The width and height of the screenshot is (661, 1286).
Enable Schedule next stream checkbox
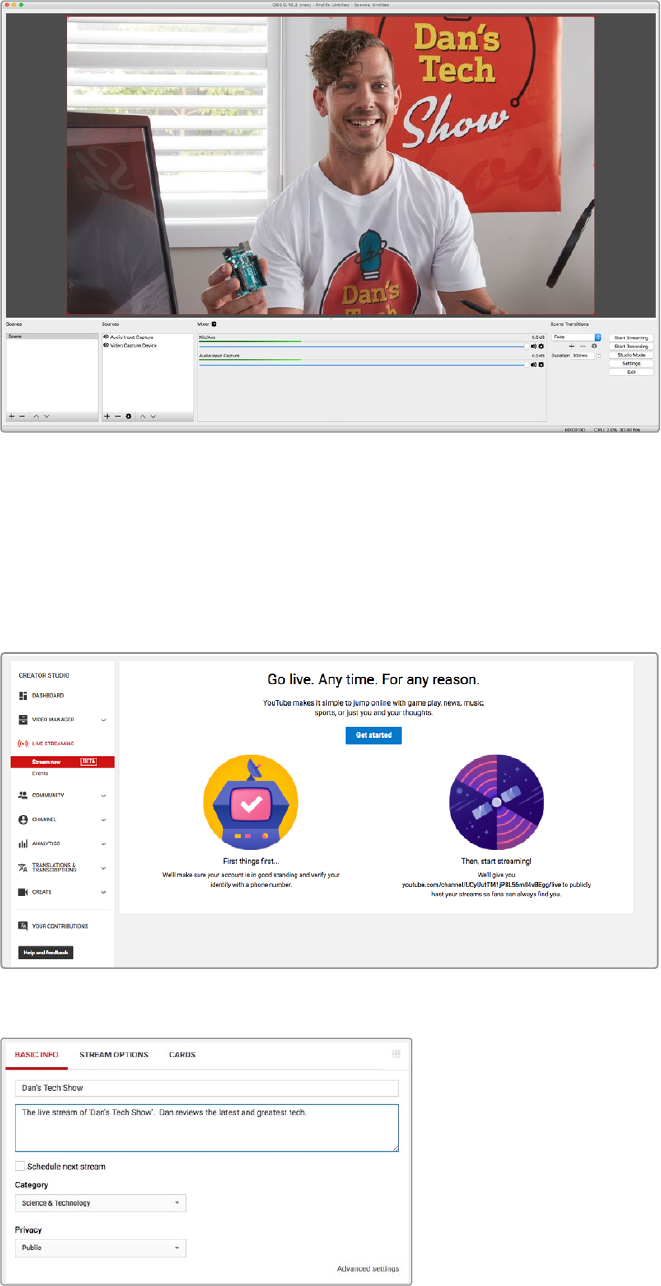tap(20, 1166)
